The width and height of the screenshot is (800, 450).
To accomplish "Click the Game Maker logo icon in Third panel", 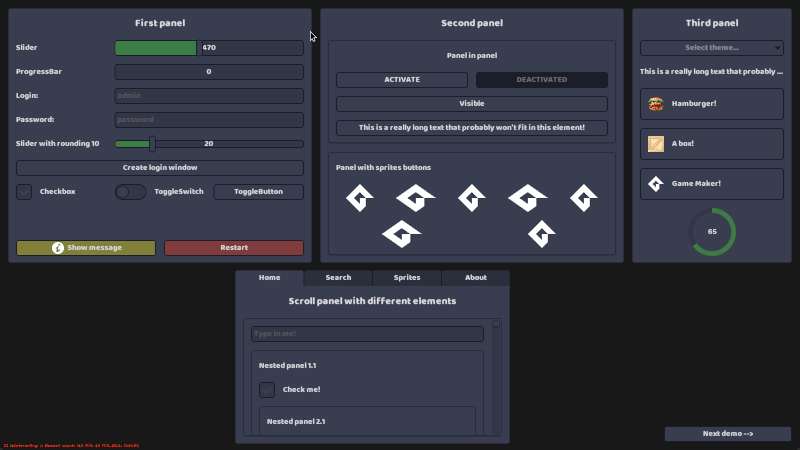I will [x=656, y=184].
